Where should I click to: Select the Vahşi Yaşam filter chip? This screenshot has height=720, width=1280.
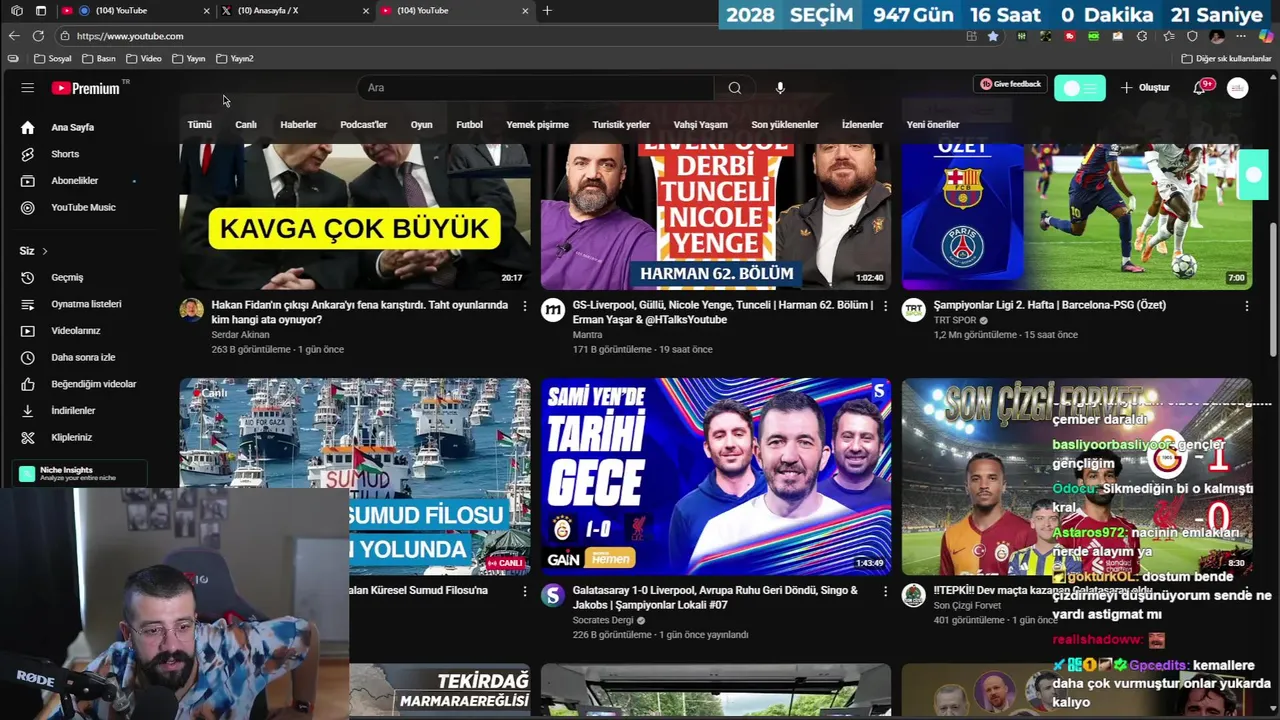700,125
